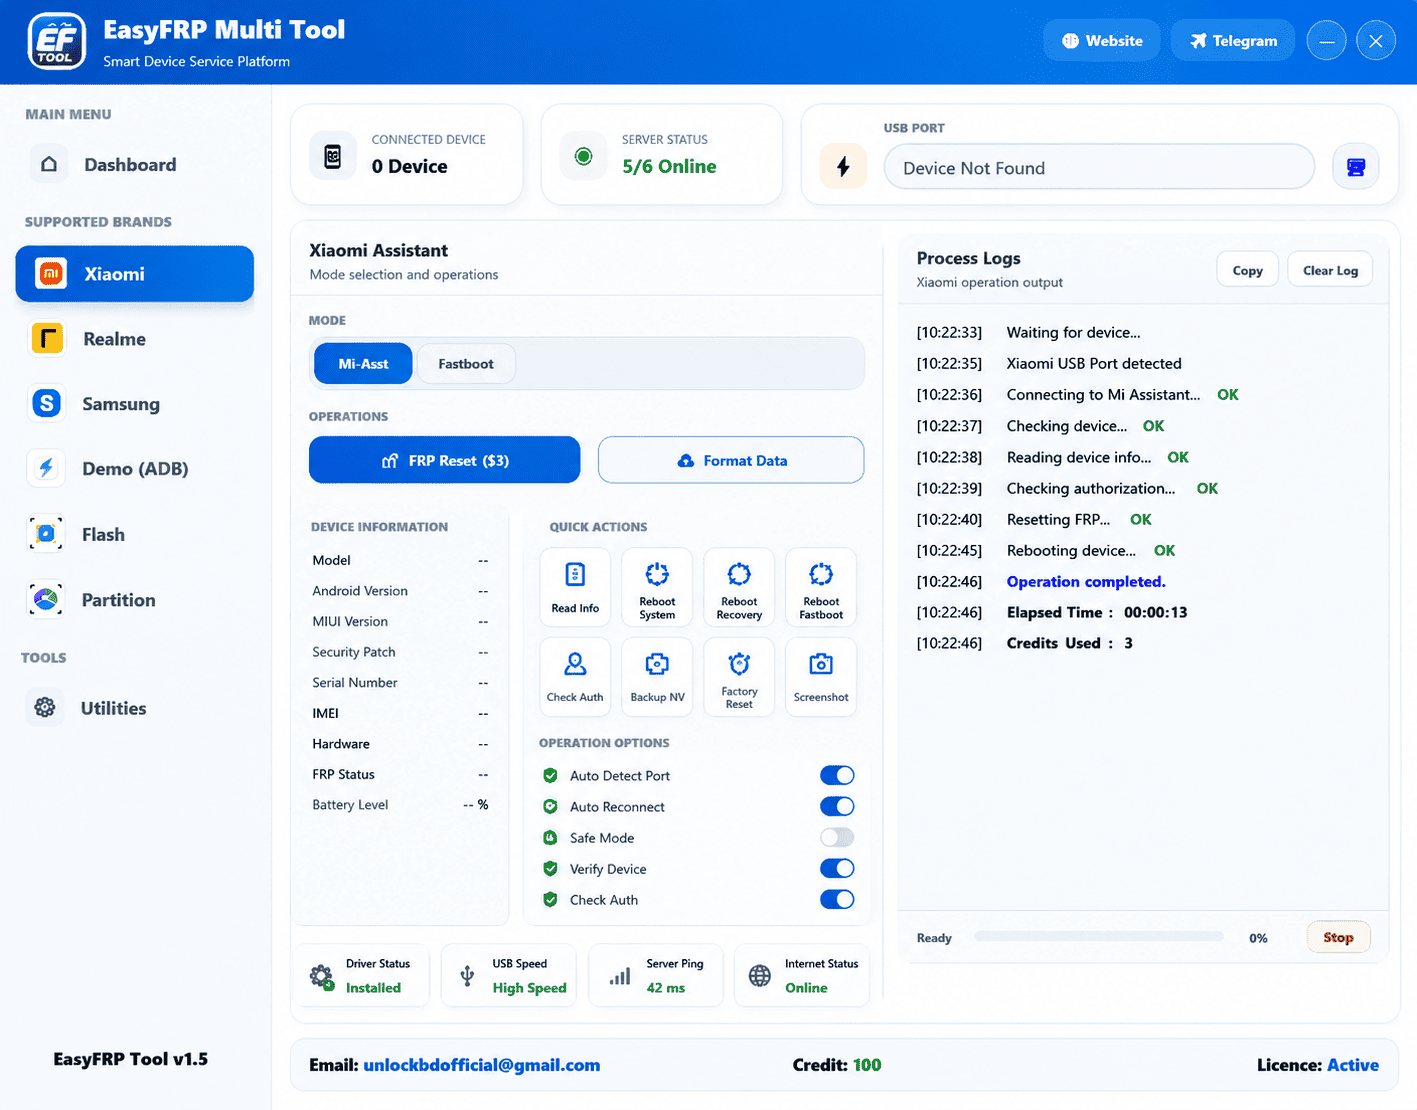Click the 'Credit: 100' balance text
The image size is (1417, 1110).
[x=837, y=1065]
